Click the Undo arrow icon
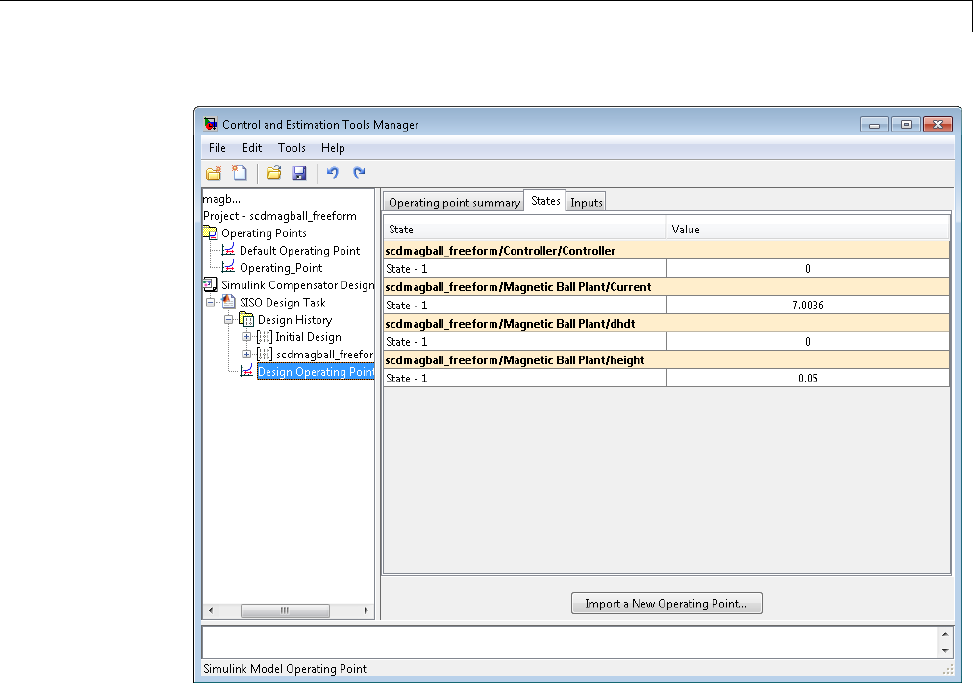 tap(333, 173)
